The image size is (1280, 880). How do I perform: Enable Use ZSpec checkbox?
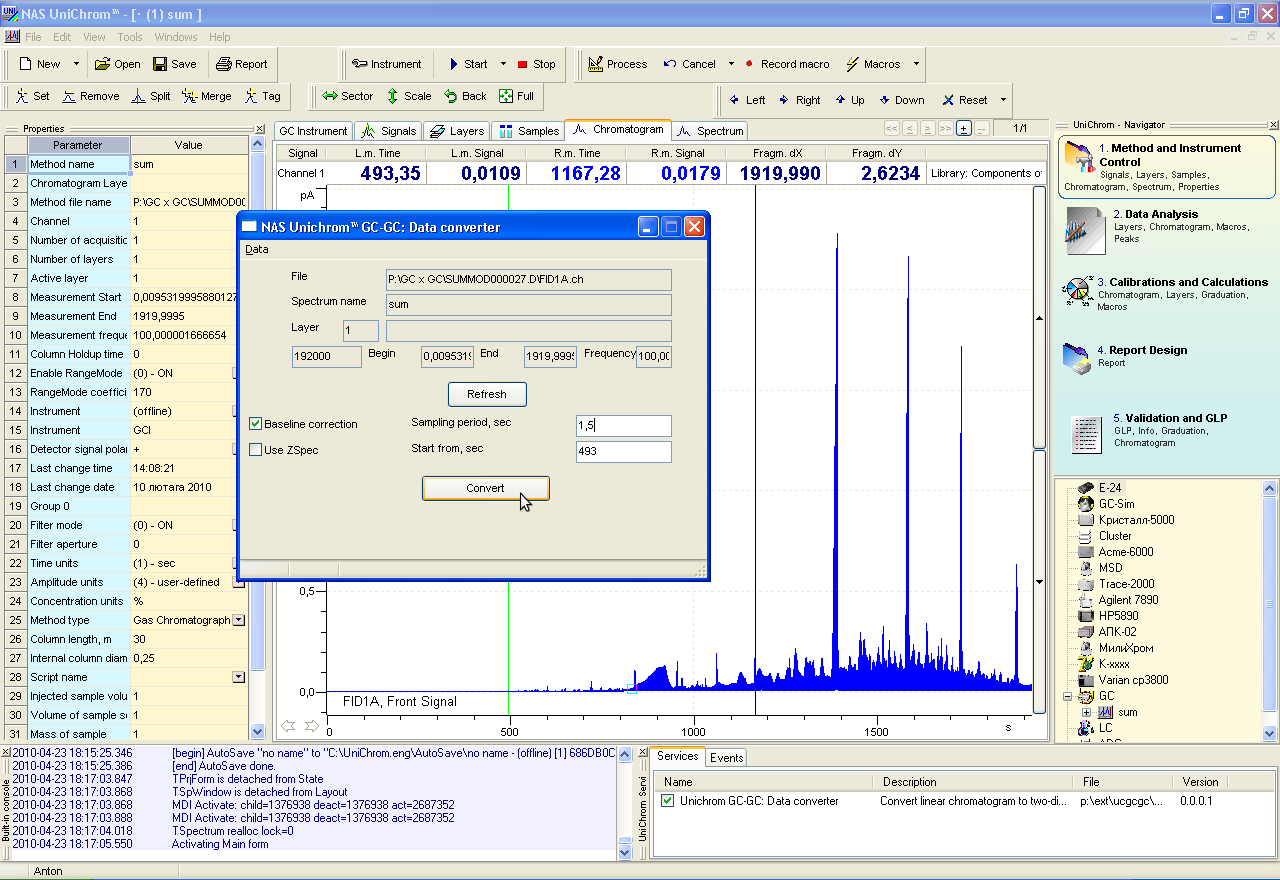(x=256, y=450)
